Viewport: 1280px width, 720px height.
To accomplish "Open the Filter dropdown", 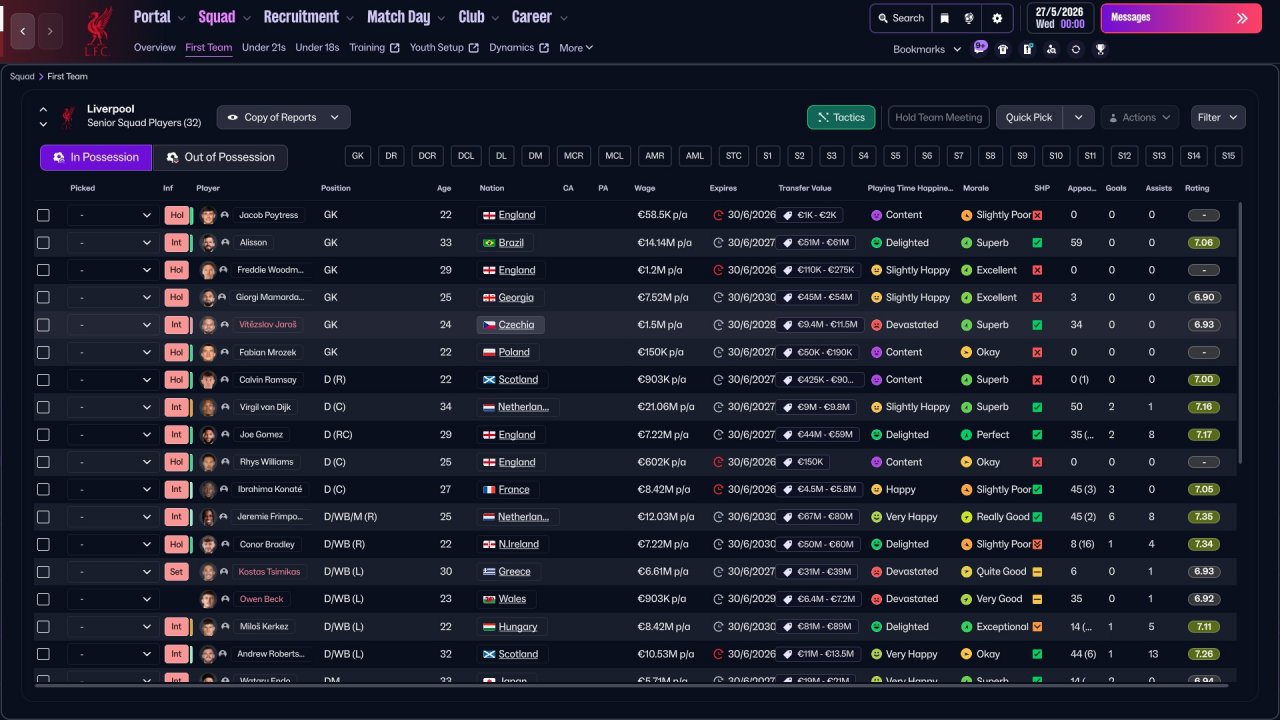I will coord(1217,117).
